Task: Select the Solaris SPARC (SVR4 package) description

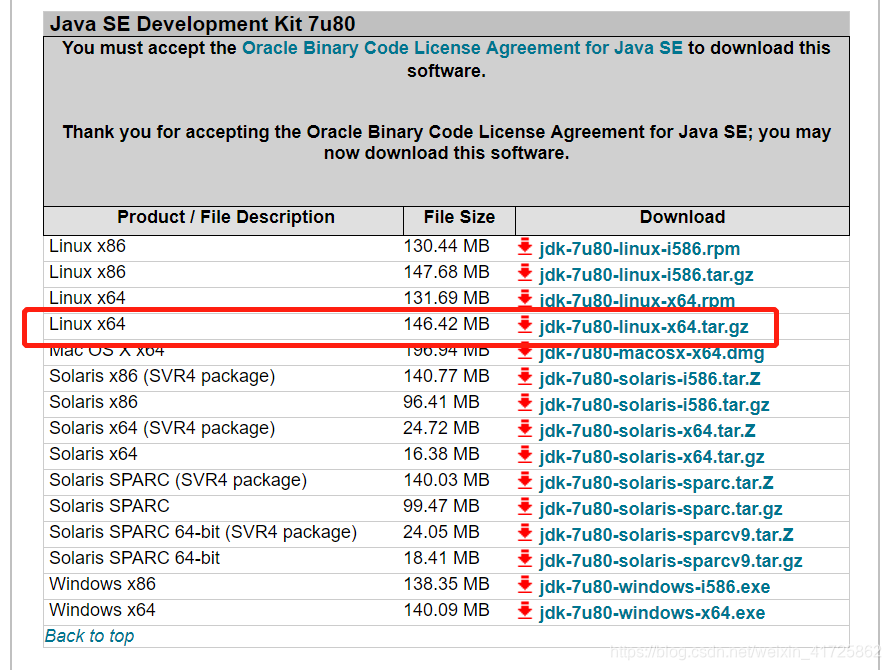Action: tap(178, 481)
